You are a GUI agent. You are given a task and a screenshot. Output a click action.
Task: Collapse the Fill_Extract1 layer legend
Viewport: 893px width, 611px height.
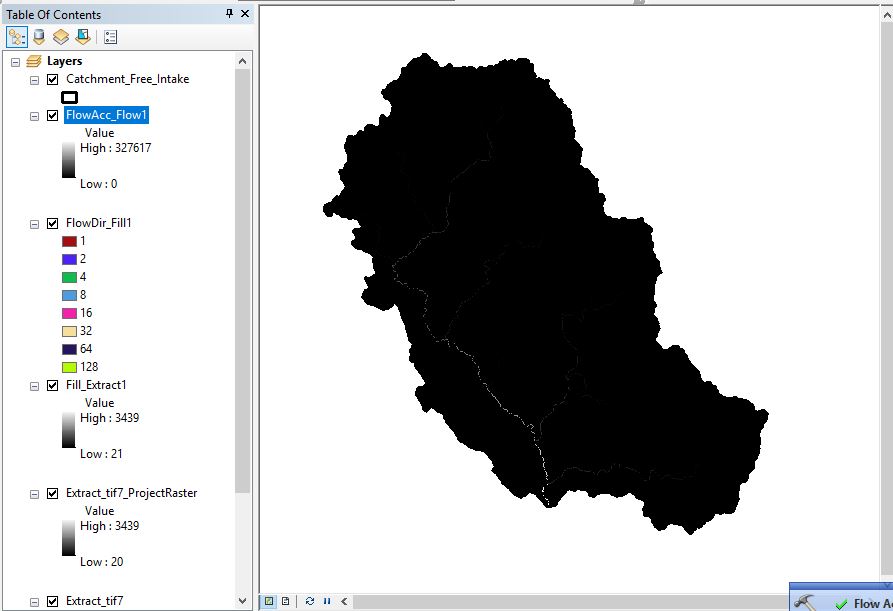(34, 386)
